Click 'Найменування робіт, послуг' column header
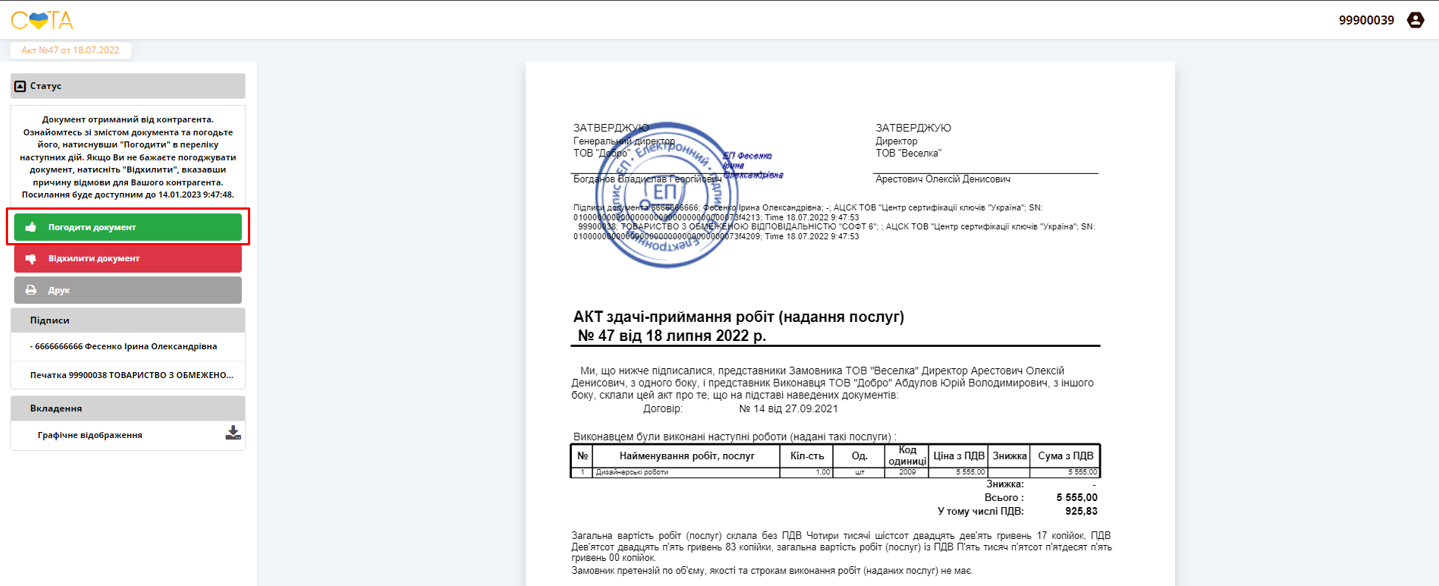 pos(687,456)
